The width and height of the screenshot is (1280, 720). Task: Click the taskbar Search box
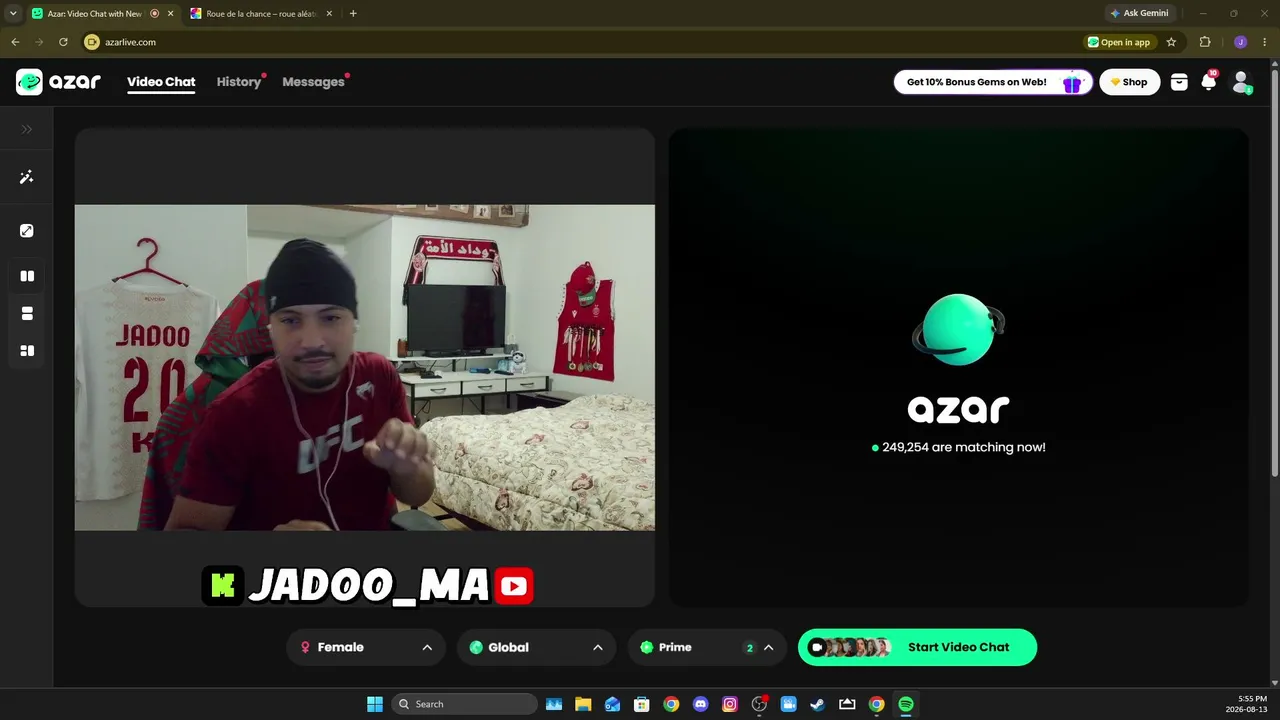click(x=464, y=704)
